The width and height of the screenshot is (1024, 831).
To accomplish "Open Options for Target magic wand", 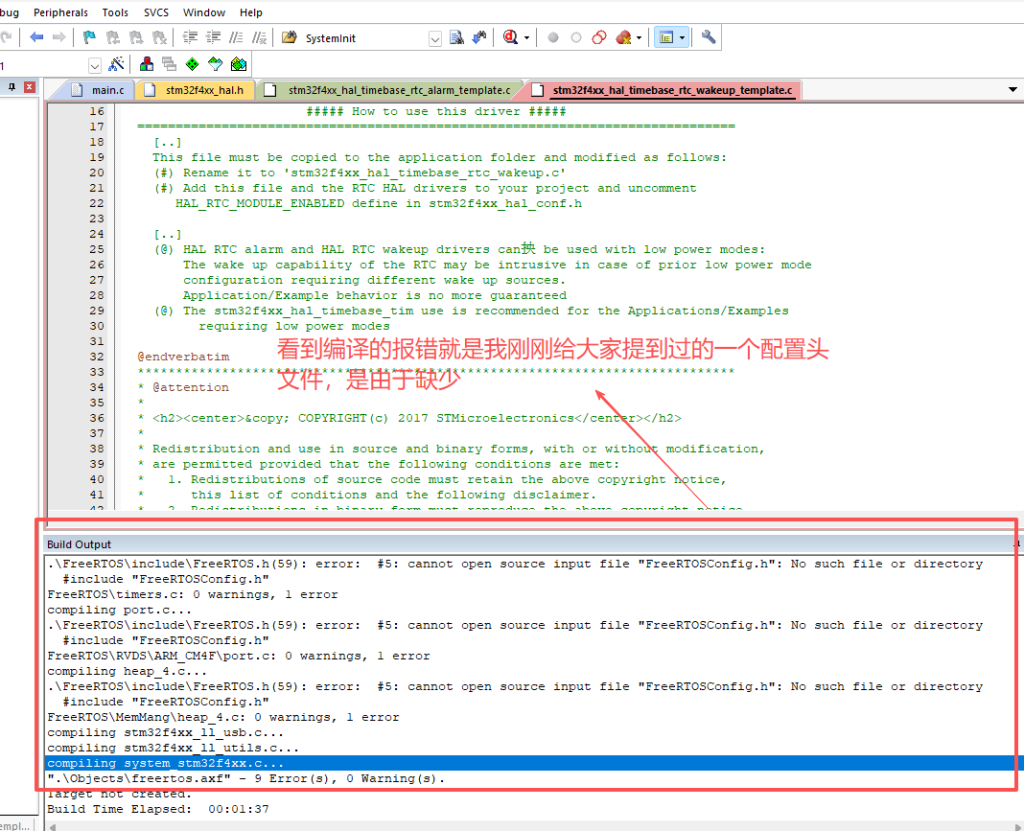I will coord(116,65).
